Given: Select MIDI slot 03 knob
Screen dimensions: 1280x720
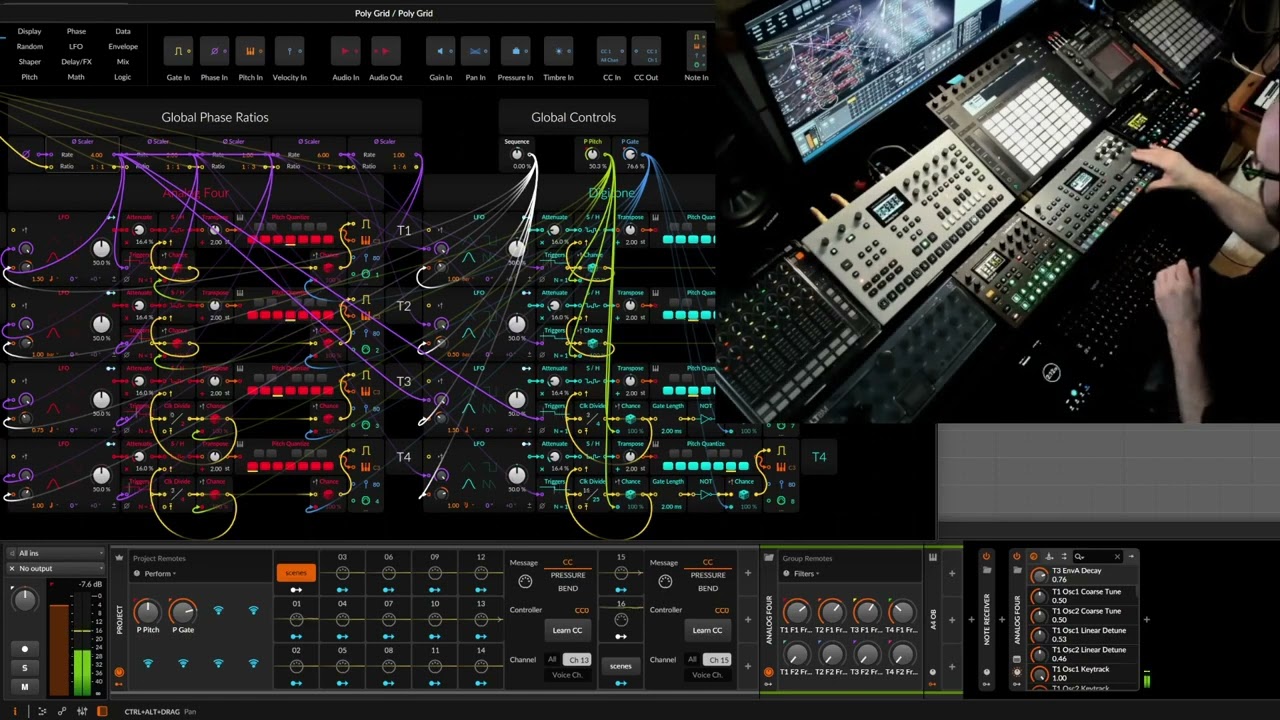Looking at the screenshot, I should 342,572.
